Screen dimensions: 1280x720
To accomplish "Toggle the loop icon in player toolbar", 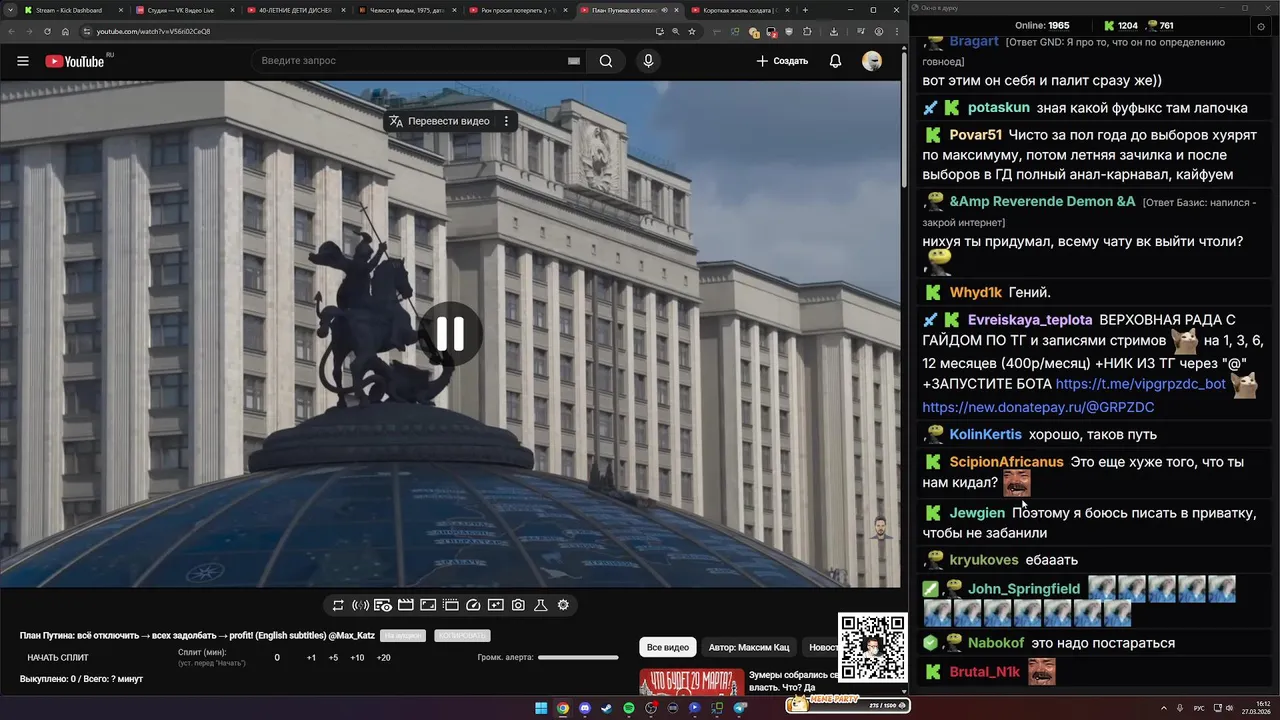I will [x=338, y=605].
